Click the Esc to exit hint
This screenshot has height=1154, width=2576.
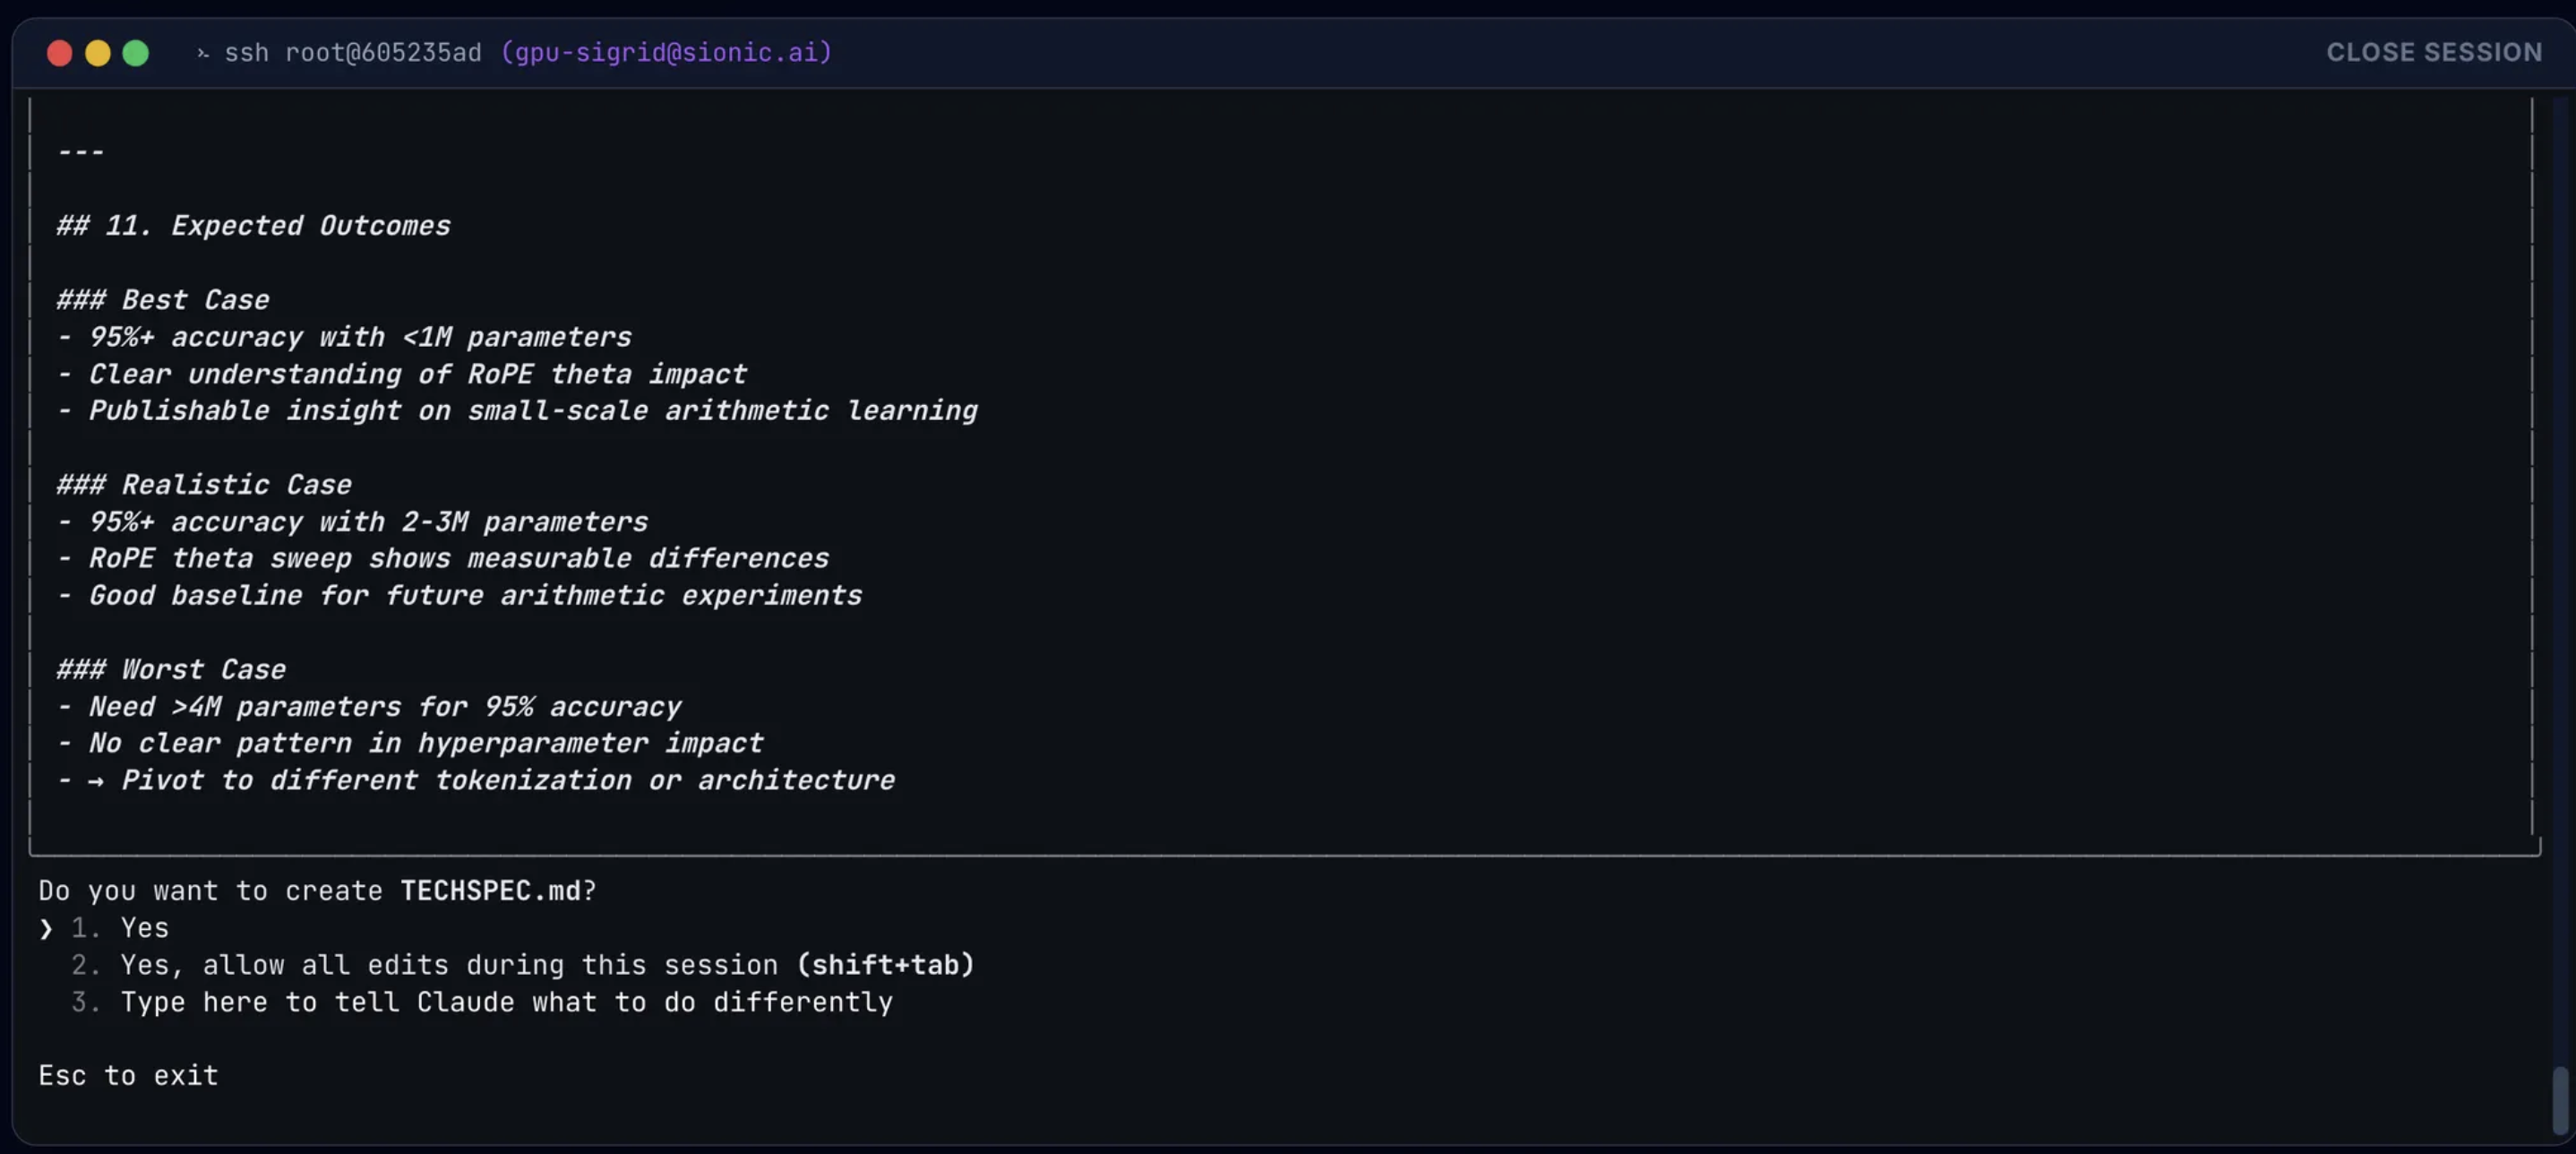click(128, 1076)
